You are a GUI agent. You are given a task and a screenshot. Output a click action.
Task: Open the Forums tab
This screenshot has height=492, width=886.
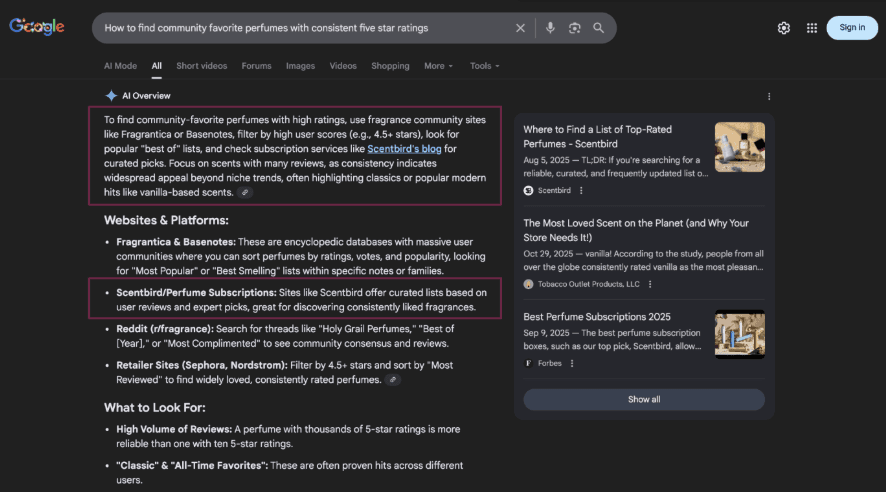(x=257, y=66)
